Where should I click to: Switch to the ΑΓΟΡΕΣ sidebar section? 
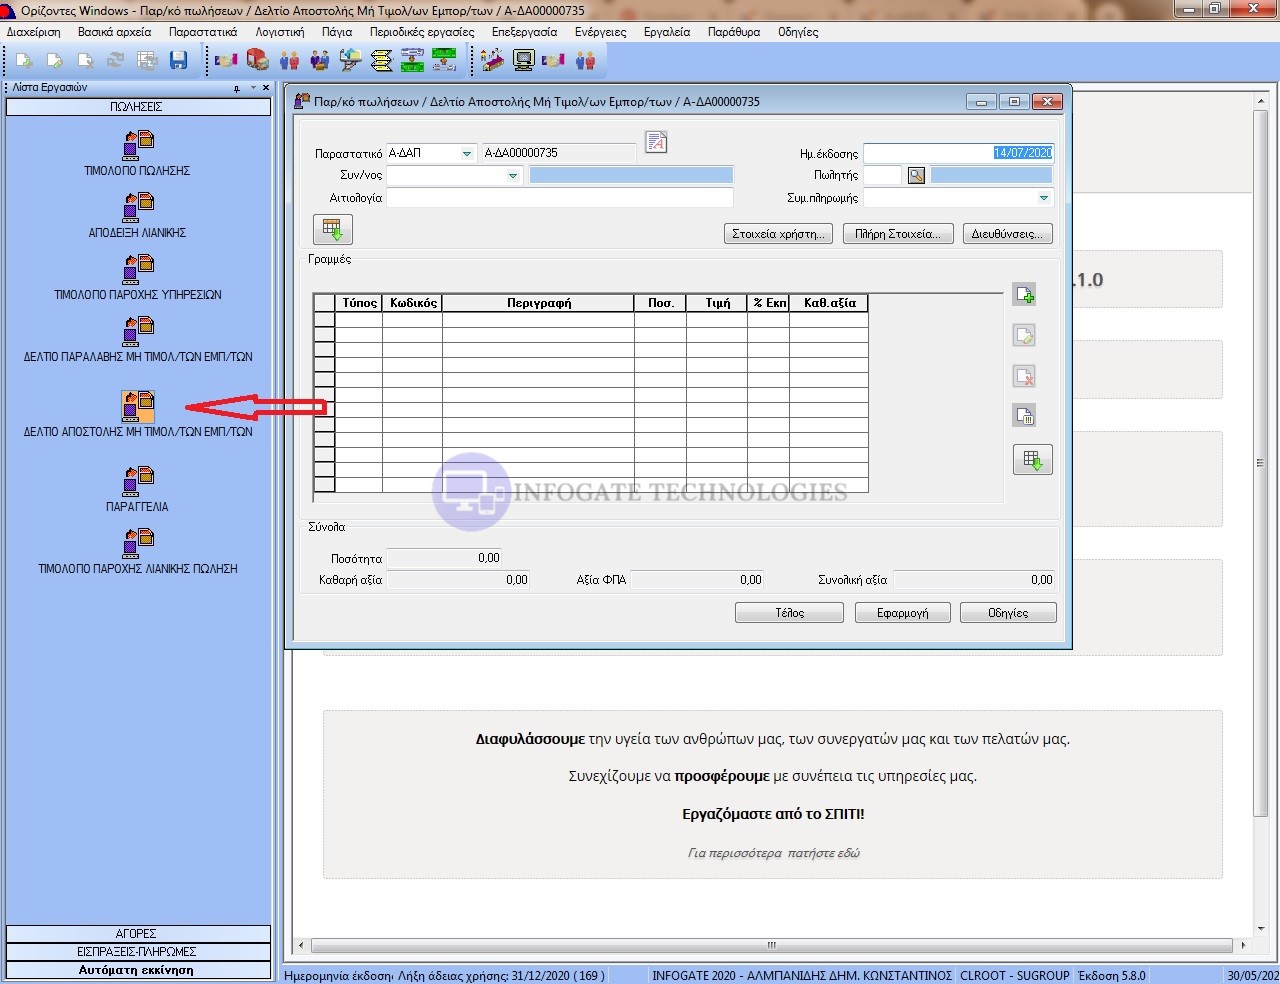click(138, 933)
